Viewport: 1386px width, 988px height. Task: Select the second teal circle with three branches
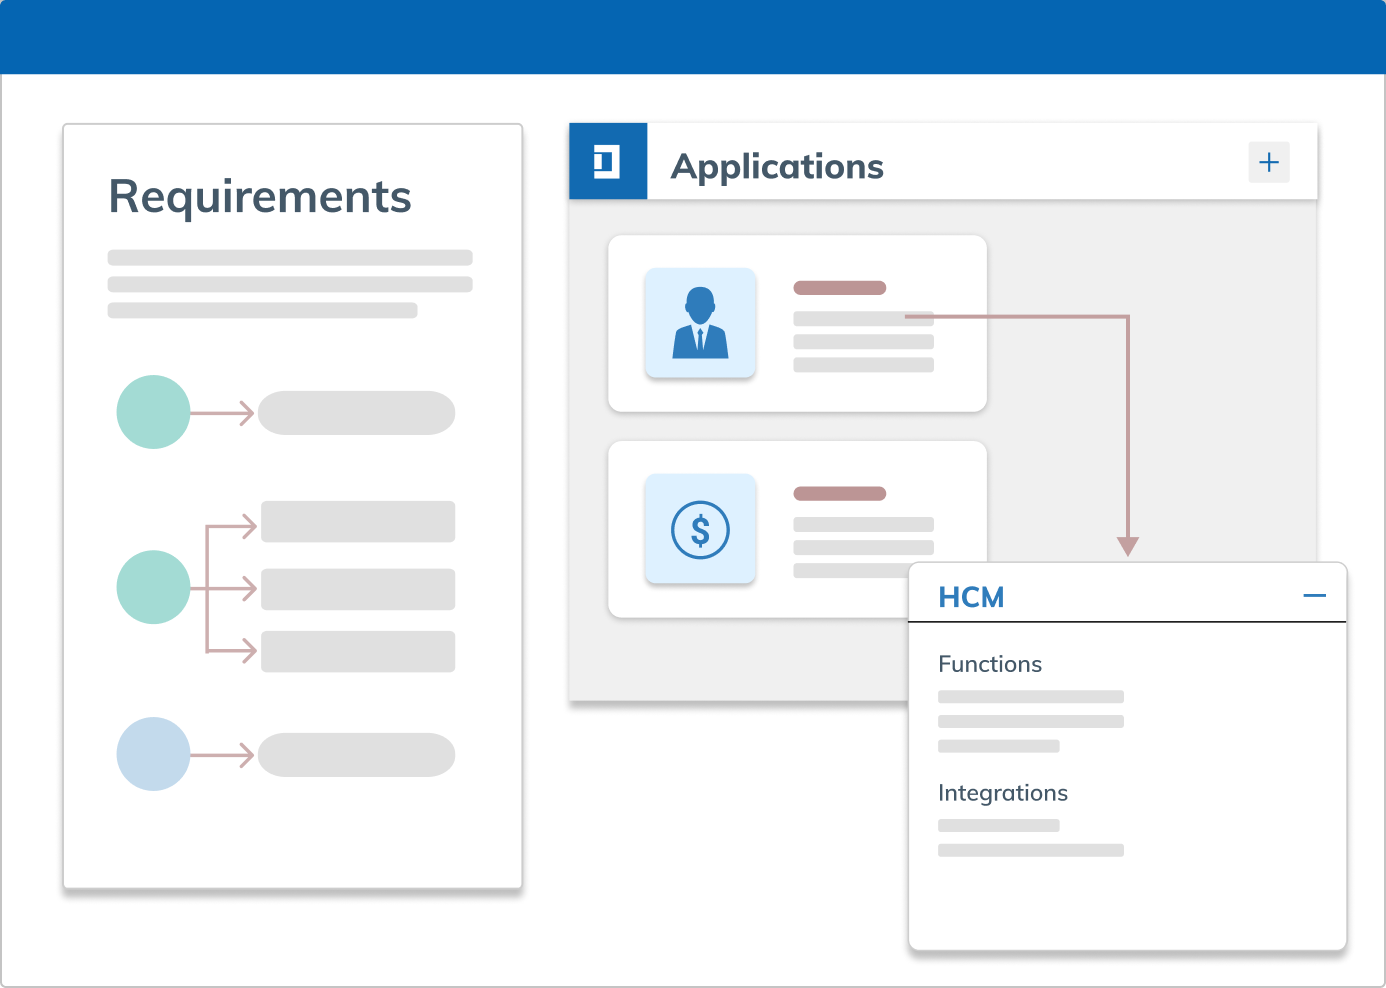[x=153, y=587]
